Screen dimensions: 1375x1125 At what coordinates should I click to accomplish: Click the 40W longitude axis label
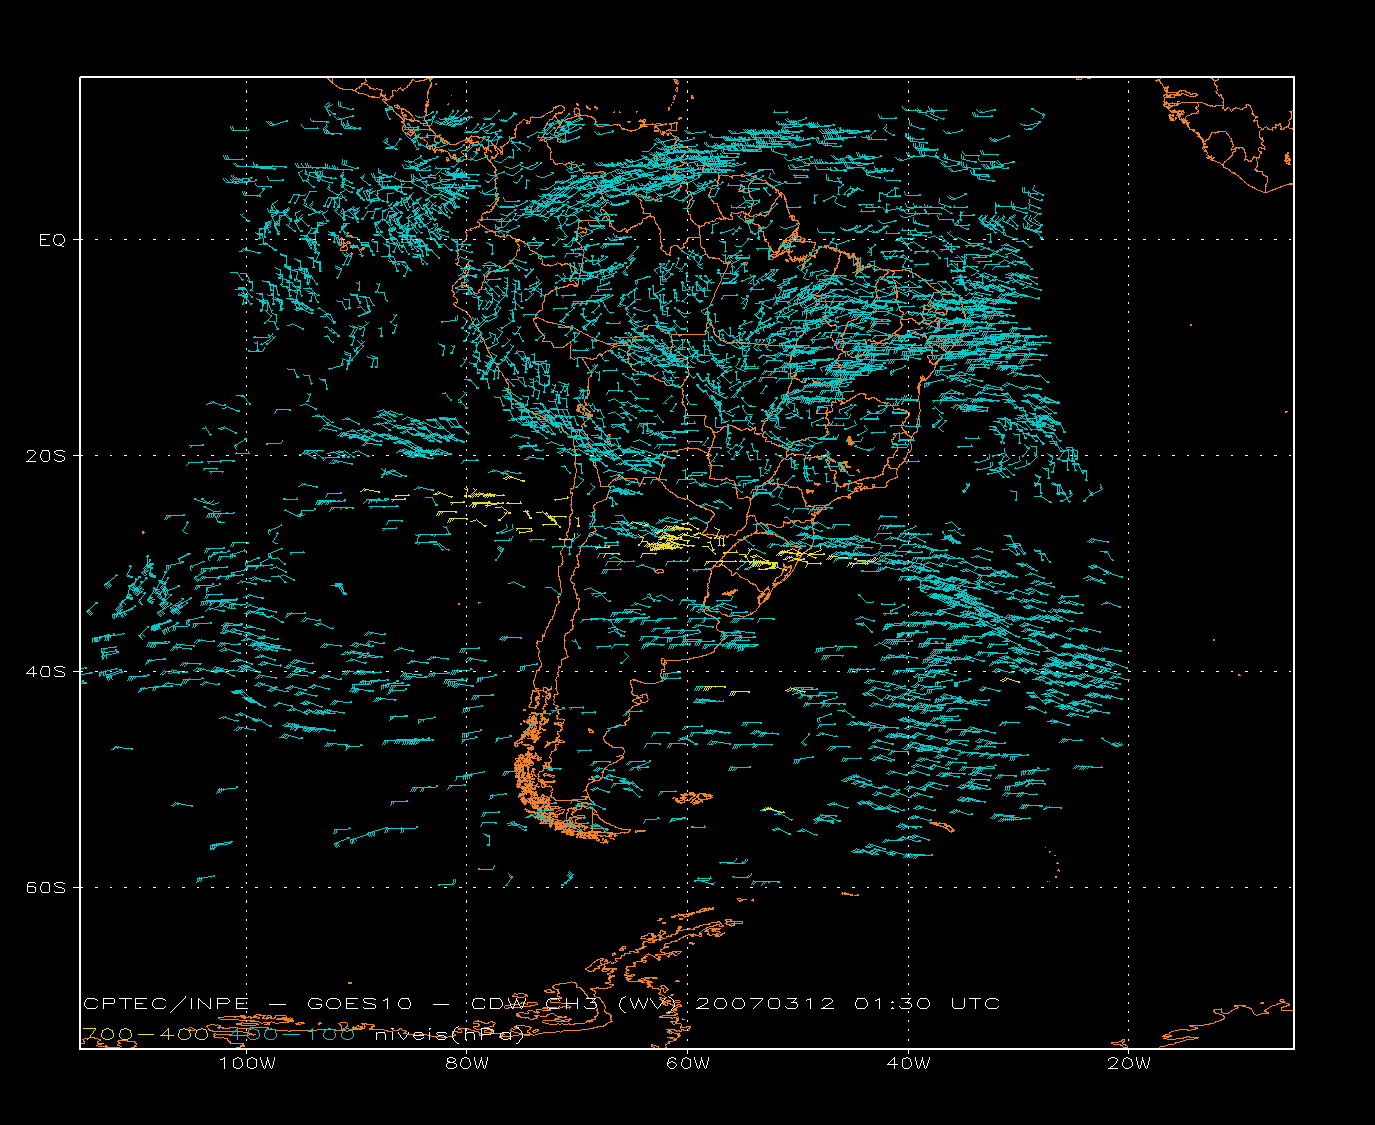click(x=909, y=1063)
